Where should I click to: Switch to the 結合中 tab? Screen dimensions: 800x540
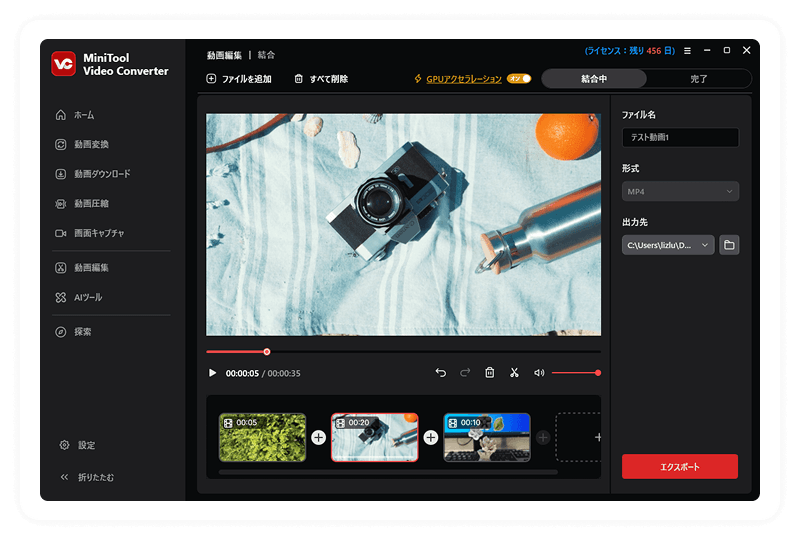pos(594,79)
